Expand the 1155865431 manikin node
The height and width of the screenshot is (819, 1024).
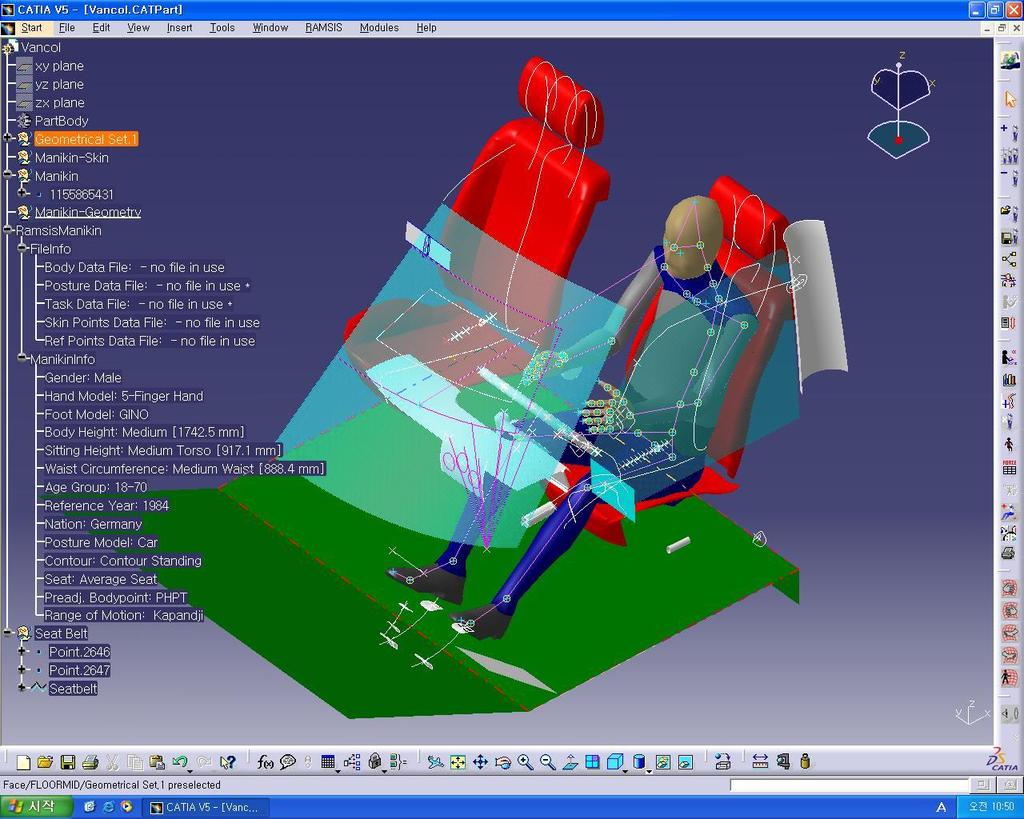pos(23,193)
